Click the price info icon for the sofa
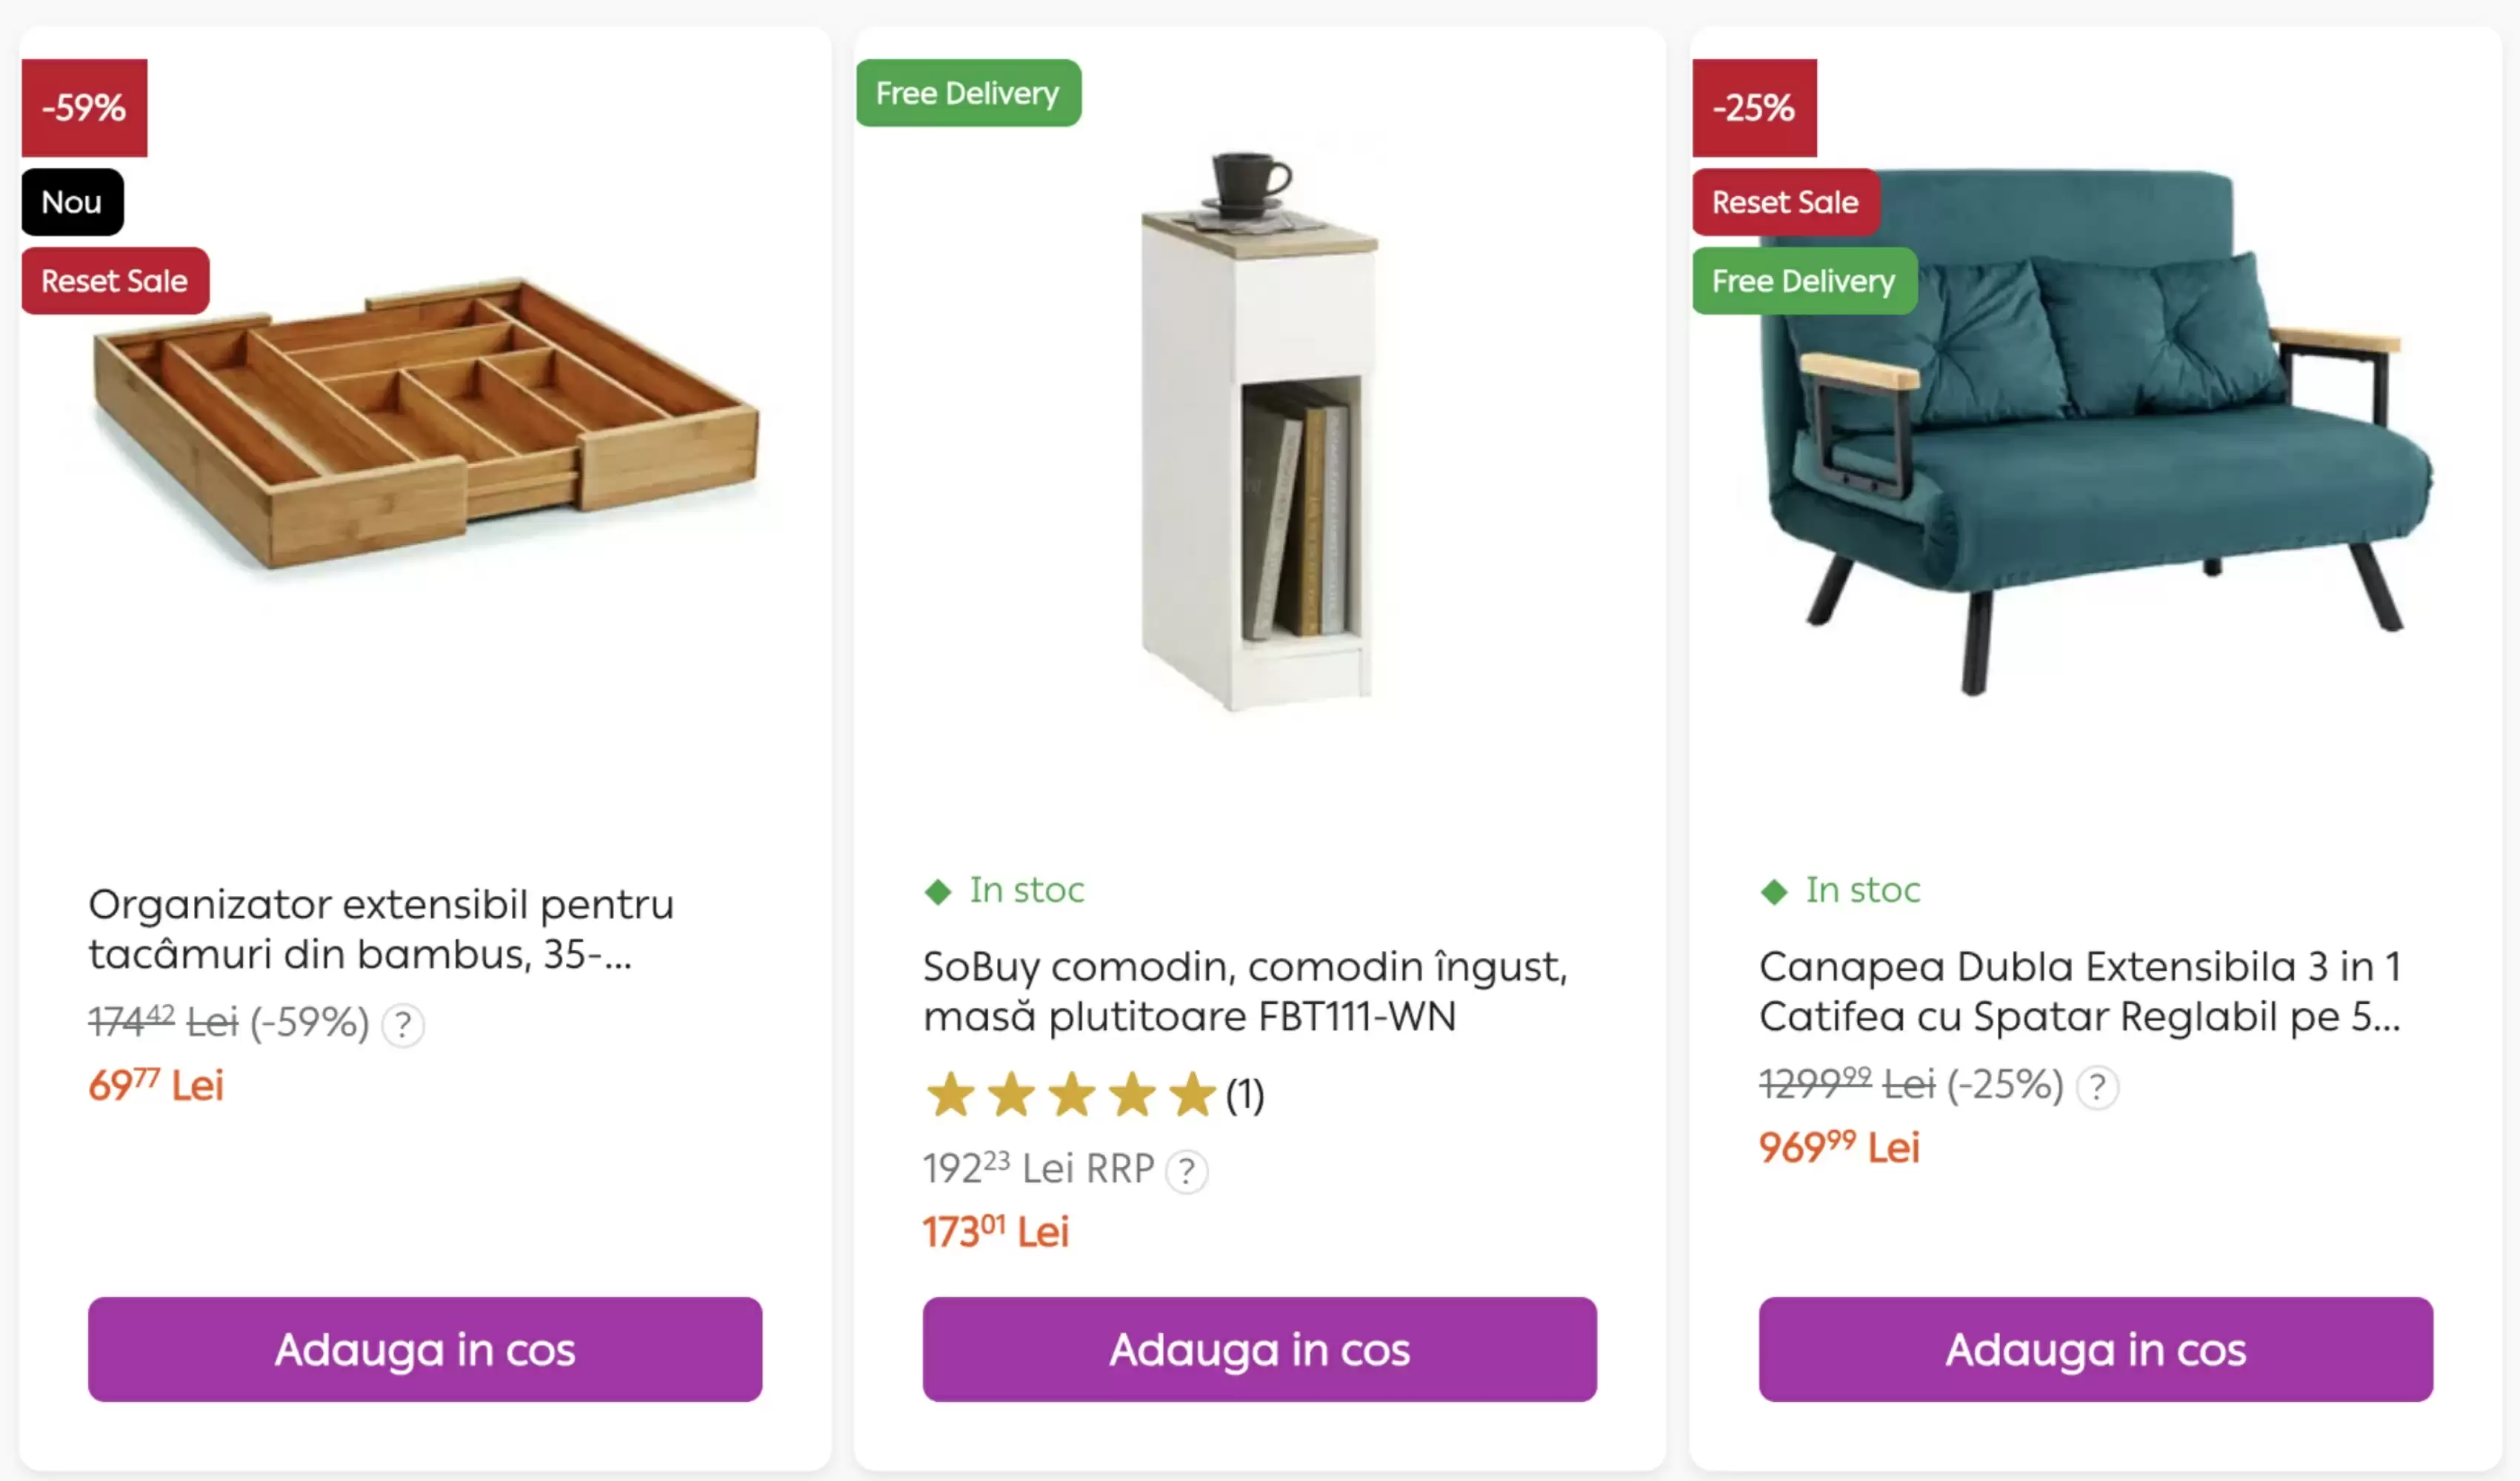The height and width of the screenshot is (1481, 2520). pyautogui.click(x=2097, y=1087)
